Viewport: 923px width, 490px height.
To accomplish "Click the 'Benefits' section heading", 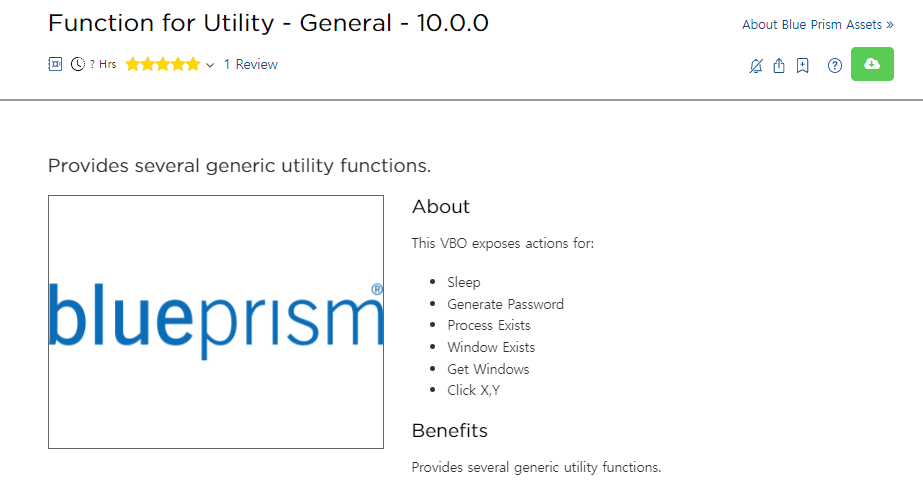I will [x=450, y=431].
